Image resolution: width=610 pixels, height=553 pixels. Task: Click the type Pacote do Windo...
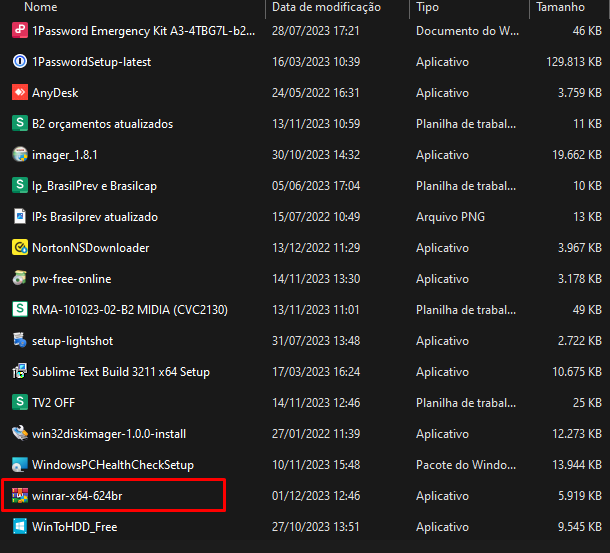click(x=466, y=465)
